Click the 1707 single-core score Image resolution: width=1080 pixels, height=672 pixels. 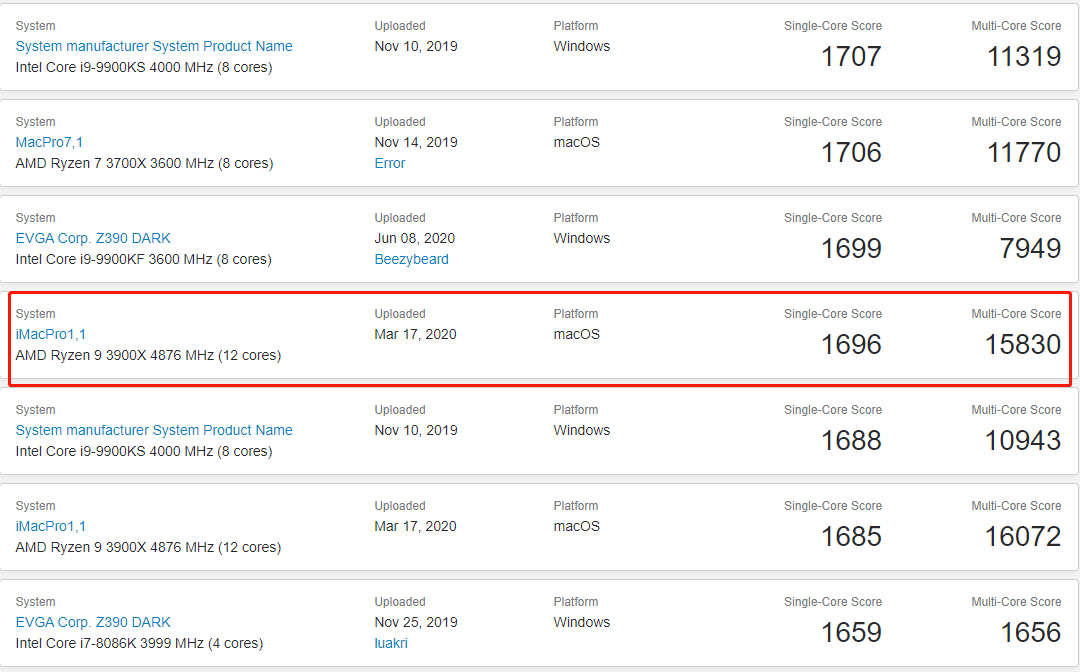[851, 56]
